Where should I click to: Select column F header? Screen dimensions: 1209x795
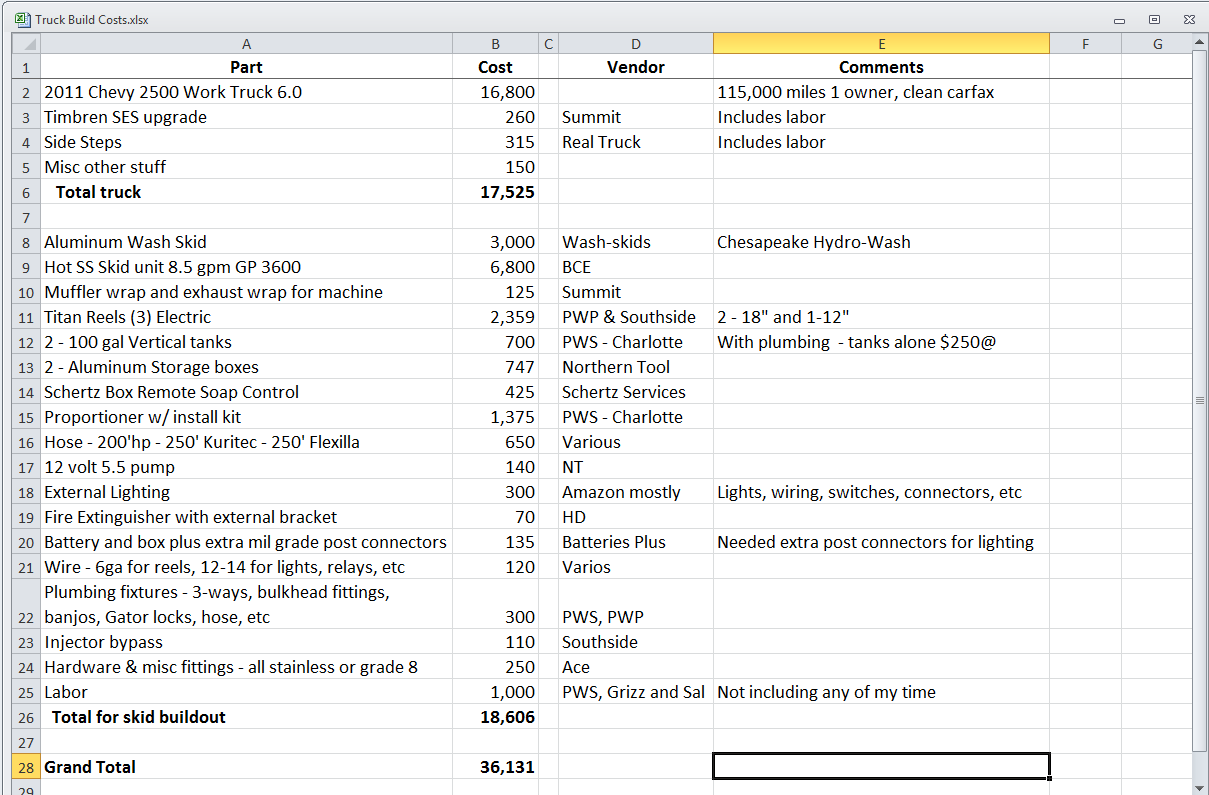tap(1085, 44)
